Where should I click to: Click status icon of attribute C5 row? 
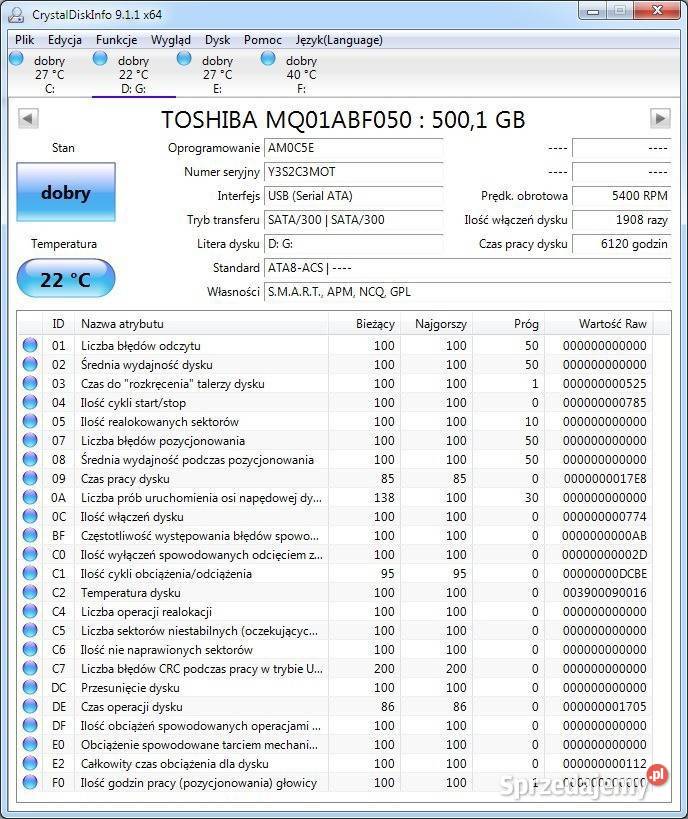click(x=30, y=630)
